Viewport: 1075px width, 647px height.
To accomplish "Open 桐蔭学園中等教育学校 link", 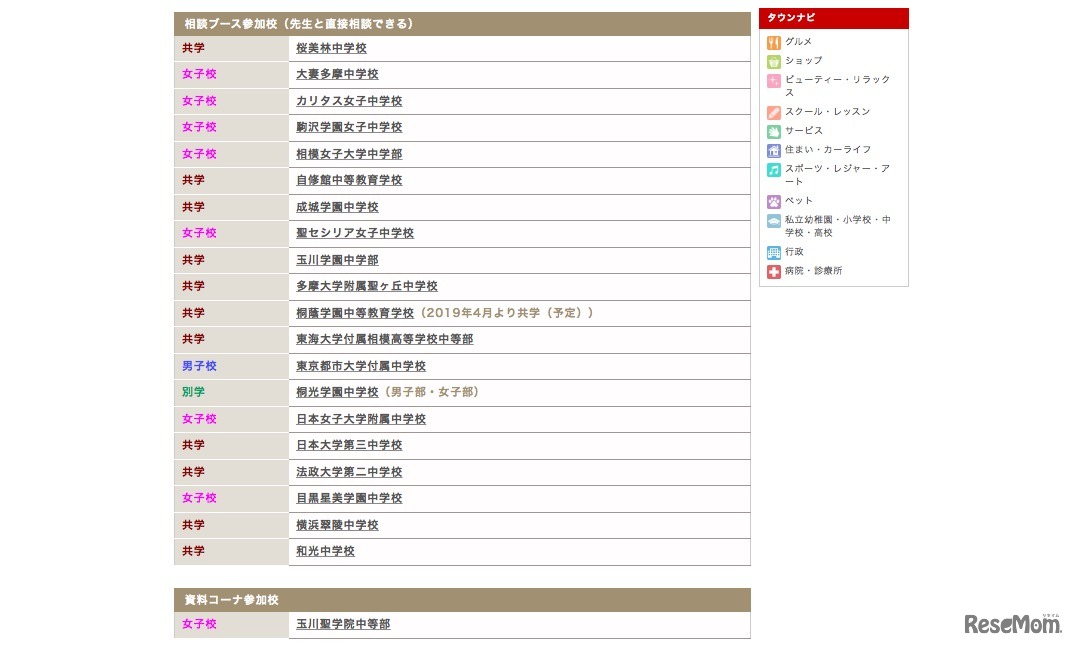I will pyautogui.click(x=355, y=313).
